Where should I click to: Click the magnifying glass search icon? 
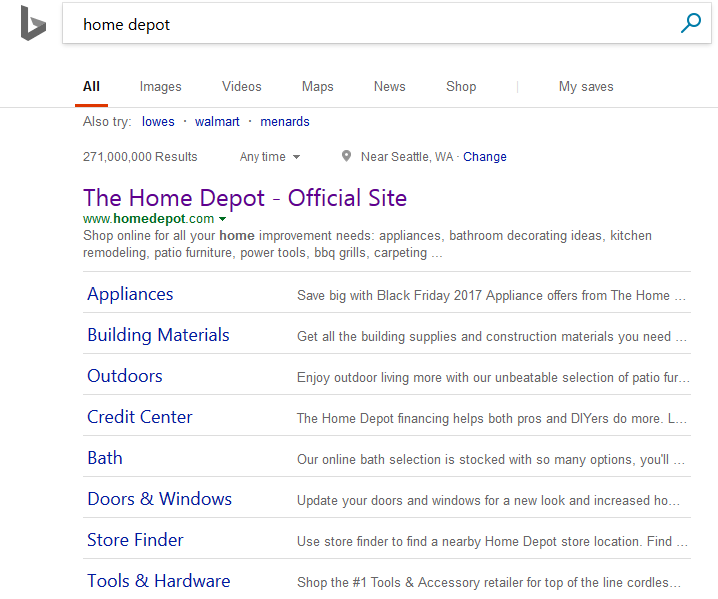690,24
